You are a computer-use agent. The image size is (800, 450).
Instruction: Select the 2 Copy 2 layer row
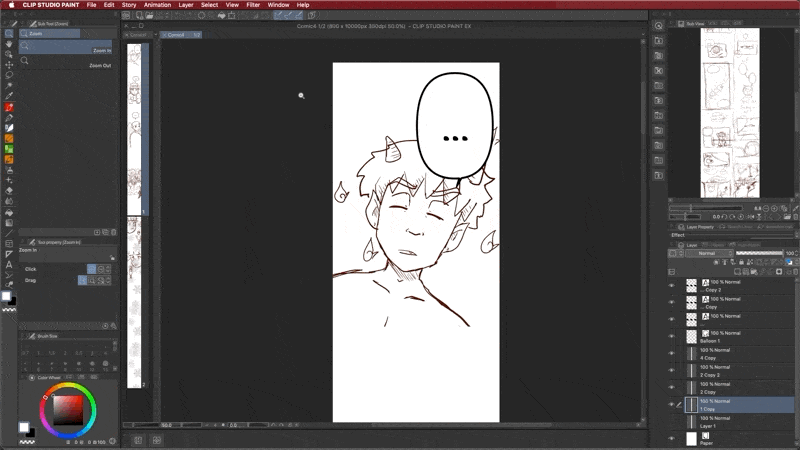tap(739, 370)
